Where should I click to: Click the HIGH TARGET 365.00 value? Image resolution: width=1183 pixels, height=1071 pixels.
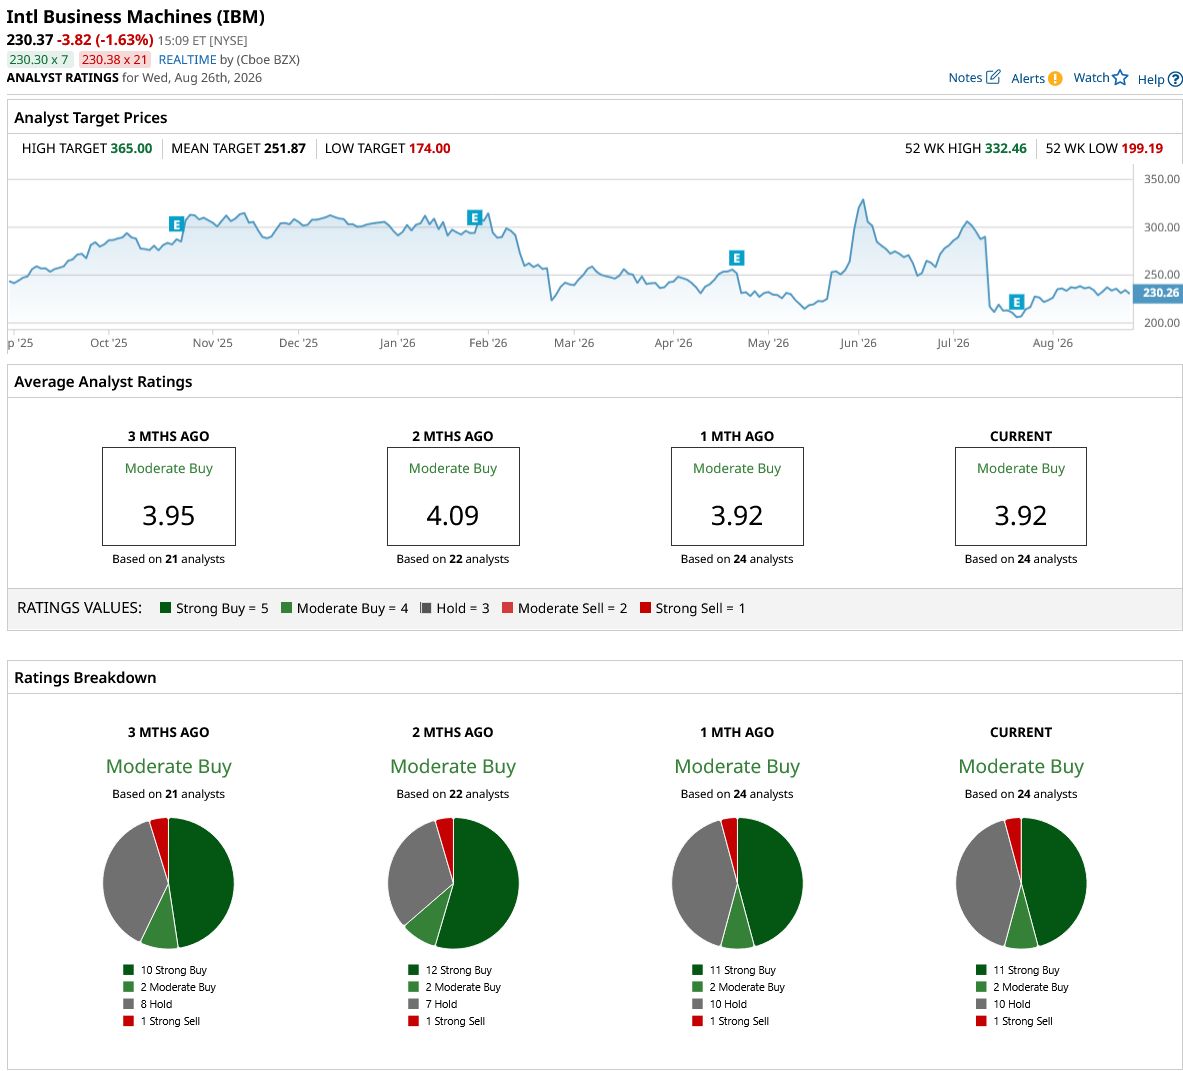(131, 149)
